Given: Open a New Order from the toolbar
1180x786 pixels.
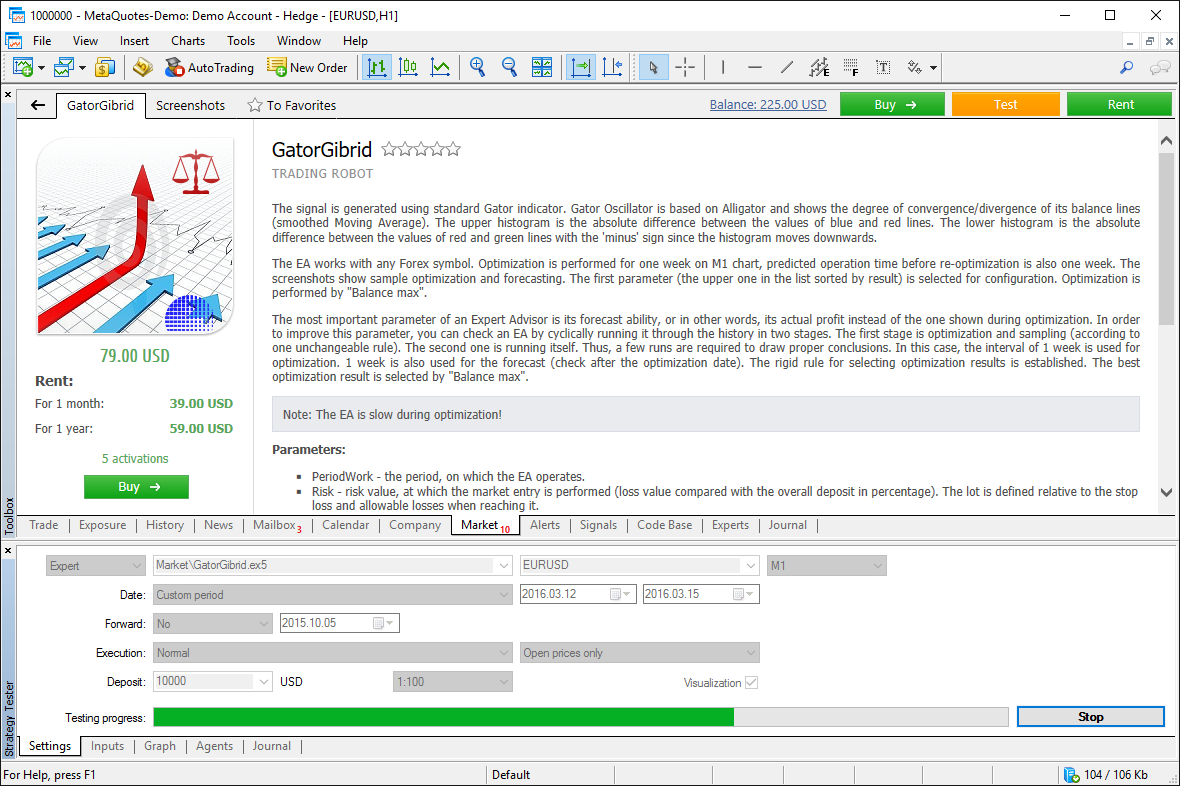Looking at the screenshot, I should pyautogui.click(x=307, y=67).
